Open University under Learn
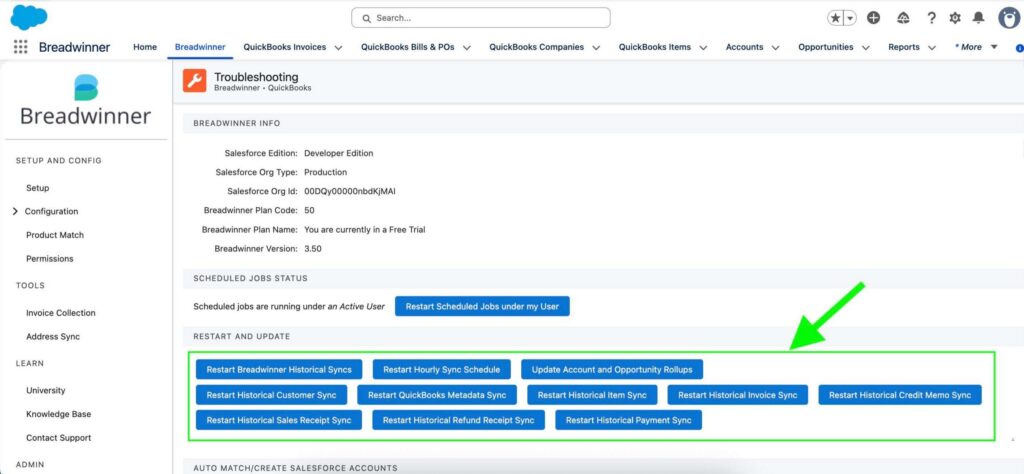The height and width of the screenshot is (474, 1024). click(46, 390)
